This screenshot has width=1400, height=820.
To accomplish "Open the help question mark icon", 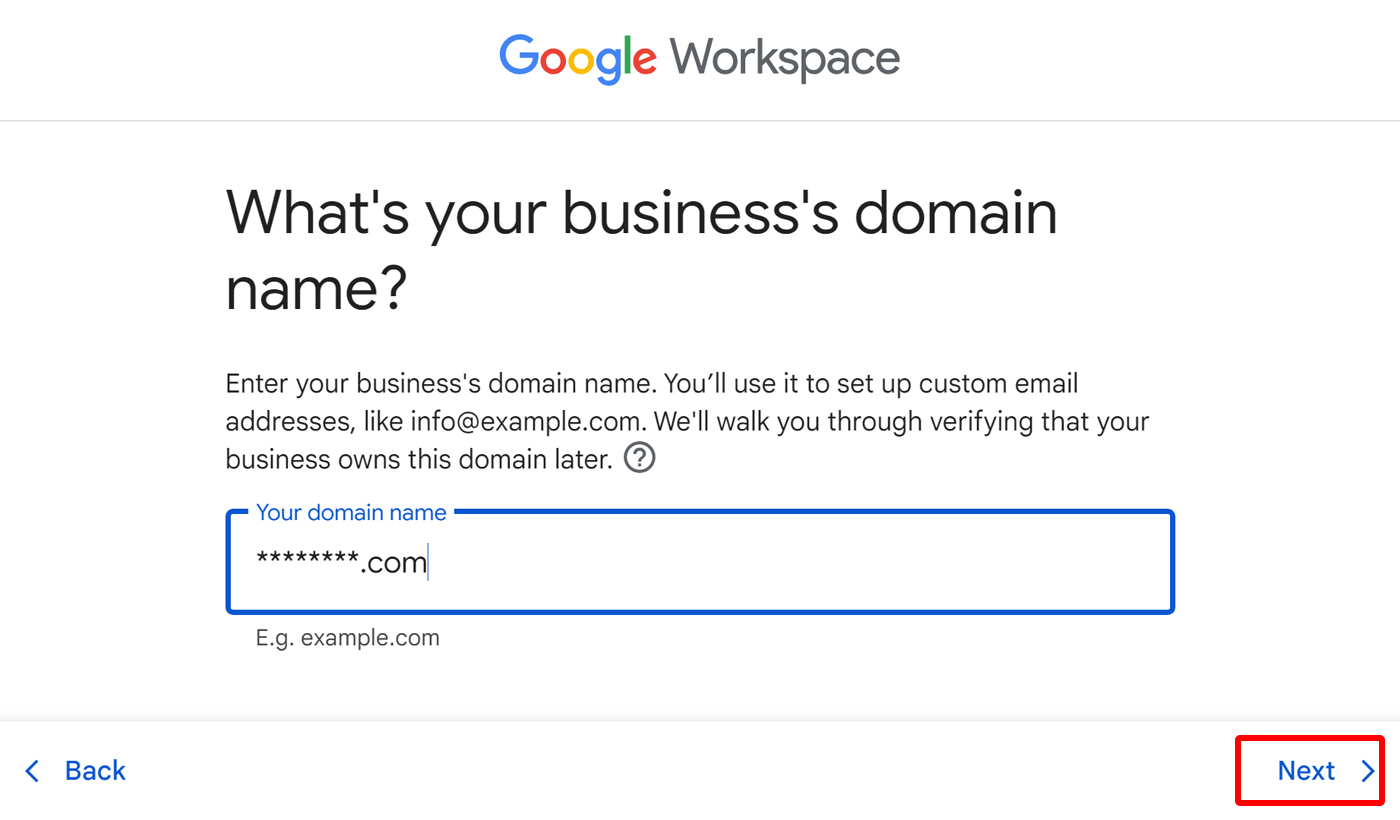I will tap(639, 459).
